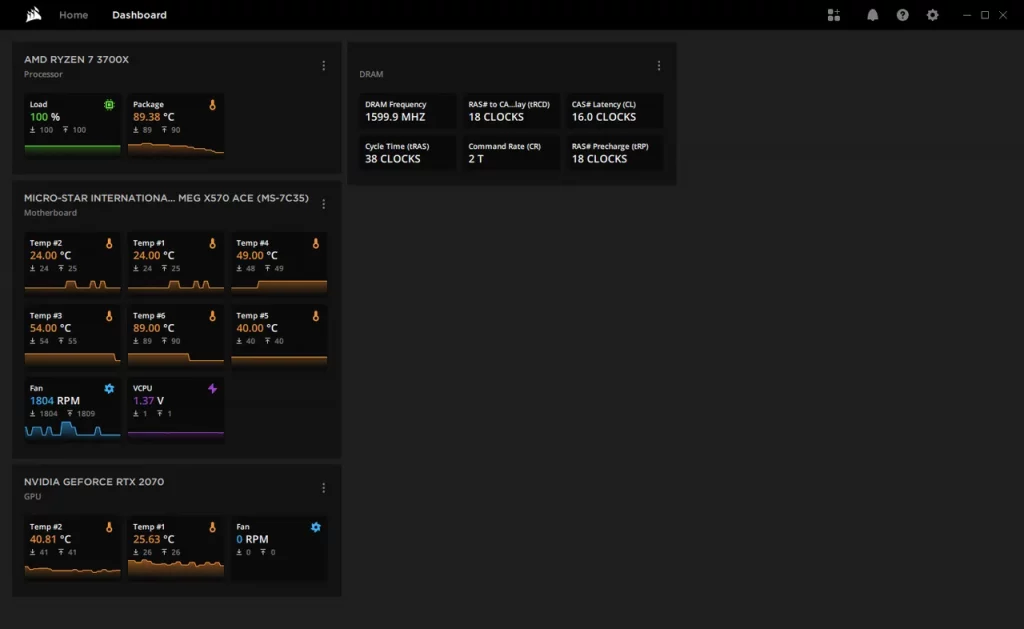Click the Command Rate 2 T value

(476, 159)
